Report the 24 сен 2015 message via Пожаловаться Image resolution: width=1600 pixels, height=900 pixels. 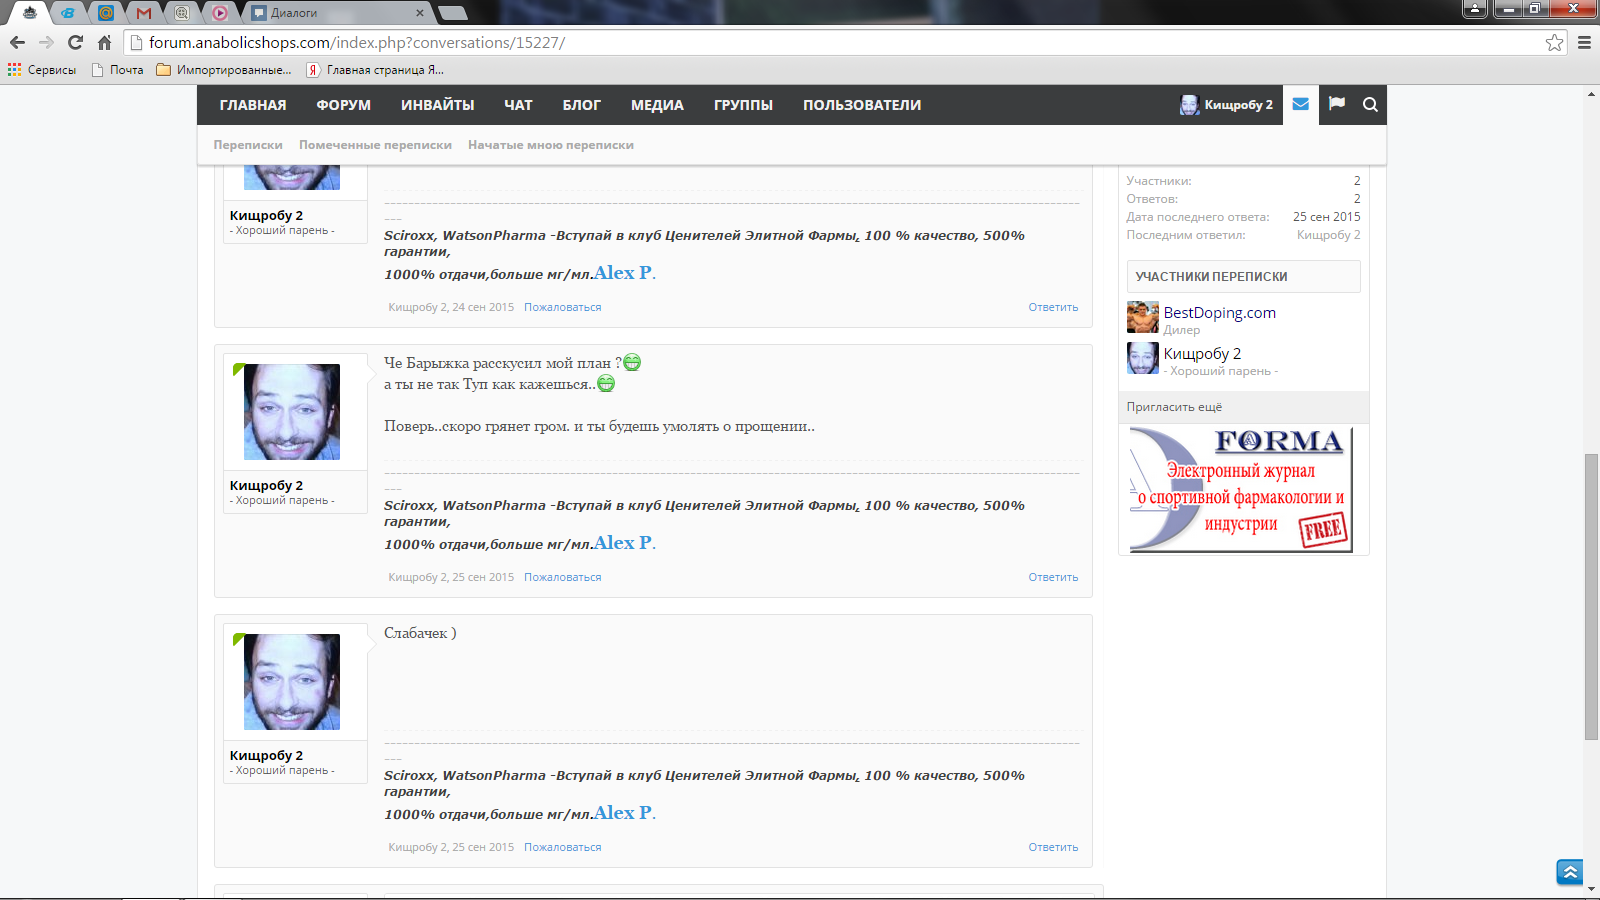click(562, 307)
